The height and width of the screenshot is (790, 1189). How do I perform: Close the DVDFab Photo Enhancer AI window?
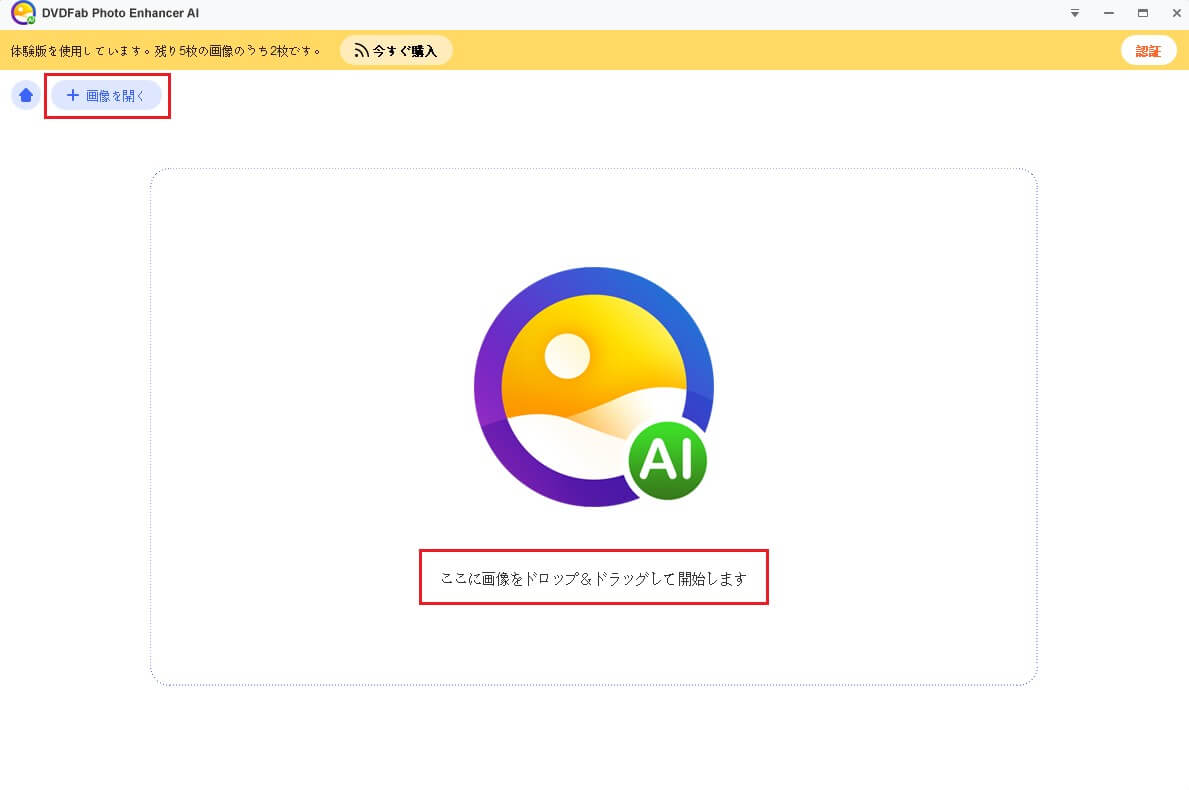pos(1176,13)
